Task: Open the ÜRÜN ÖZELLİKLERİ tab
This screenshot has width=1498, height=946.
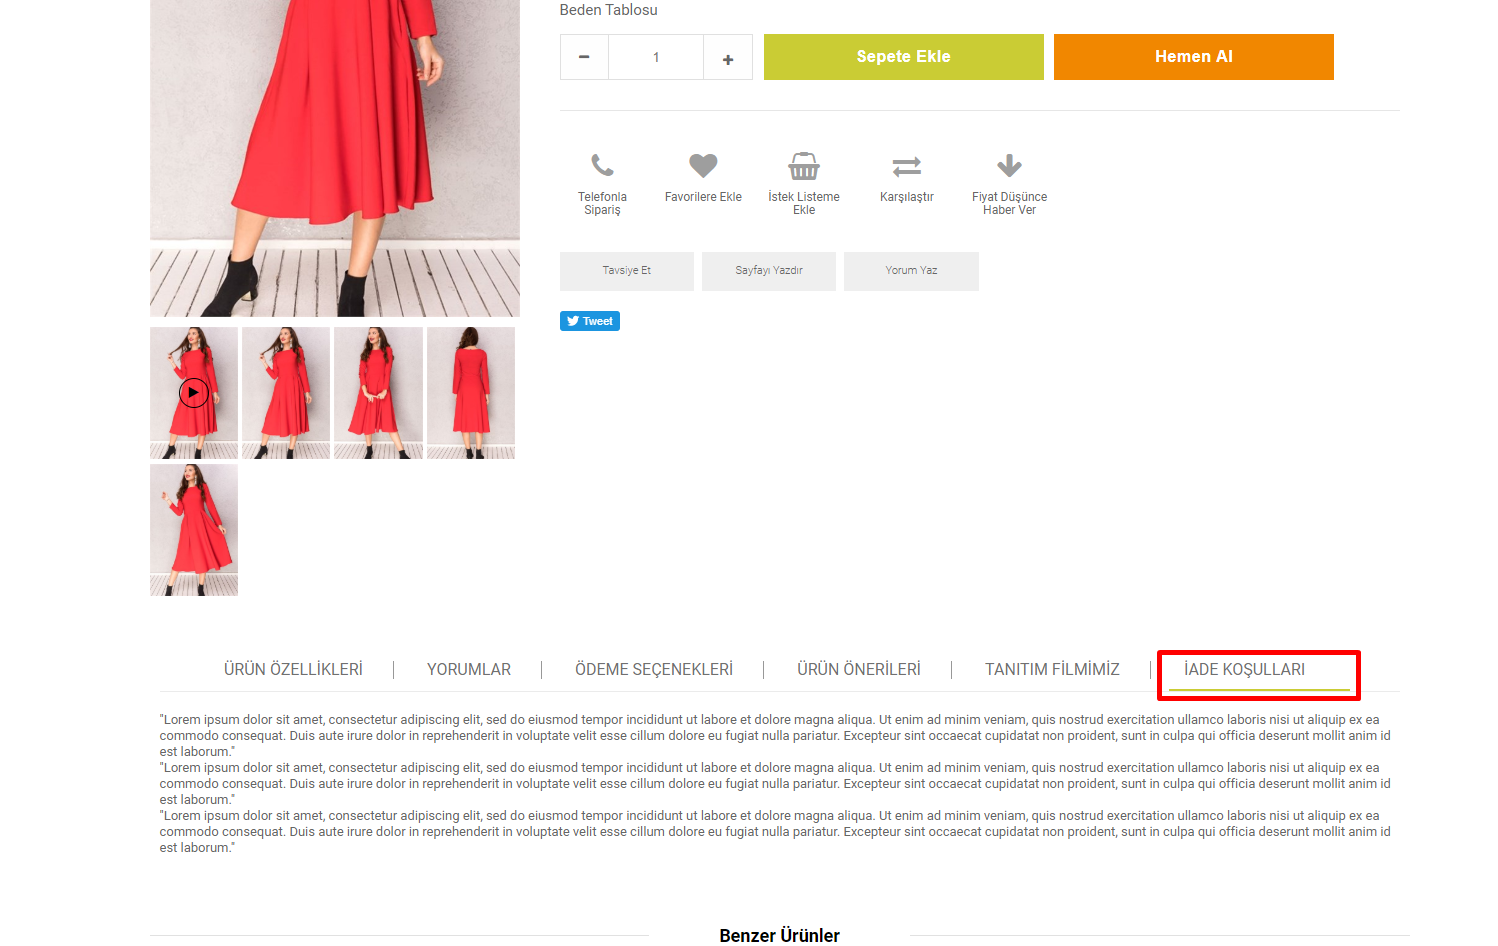Action: 293,669
